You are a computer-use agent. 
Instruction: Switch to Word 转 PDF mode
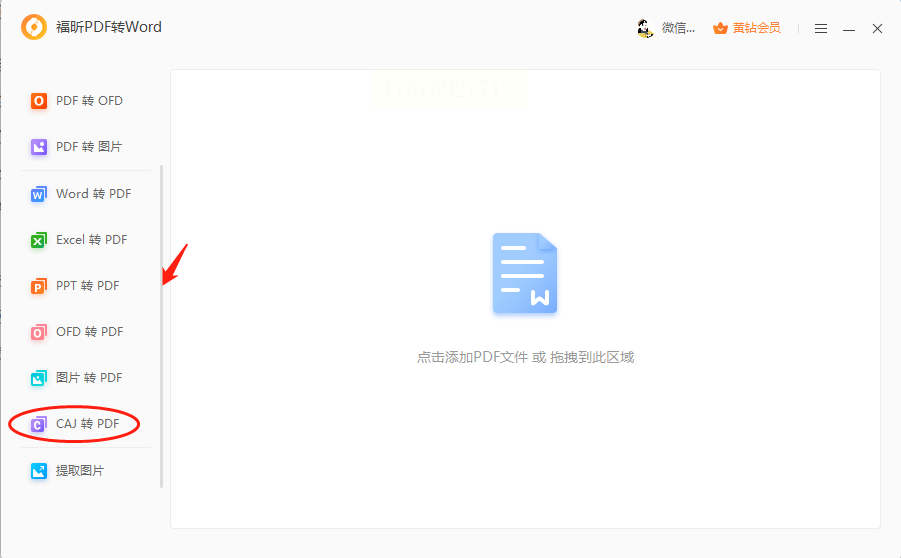click(94, 194)
